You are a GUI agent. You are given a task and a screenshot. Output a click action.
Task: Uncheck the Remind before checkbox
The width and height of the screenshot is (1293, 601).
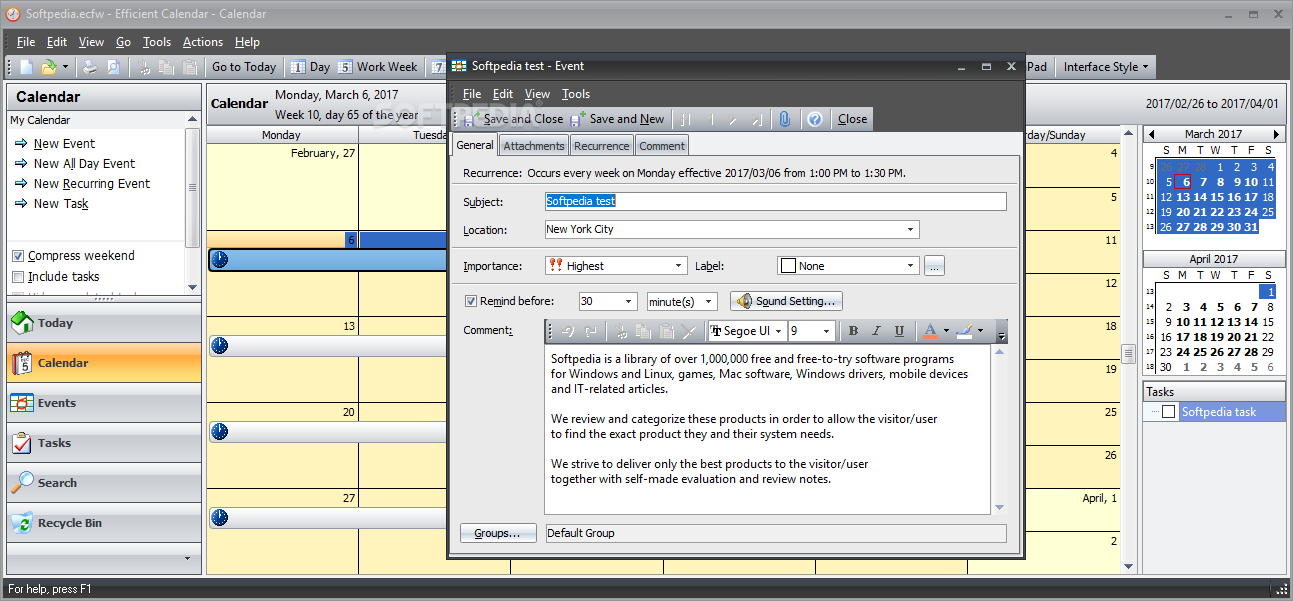[x=471, y=301]
